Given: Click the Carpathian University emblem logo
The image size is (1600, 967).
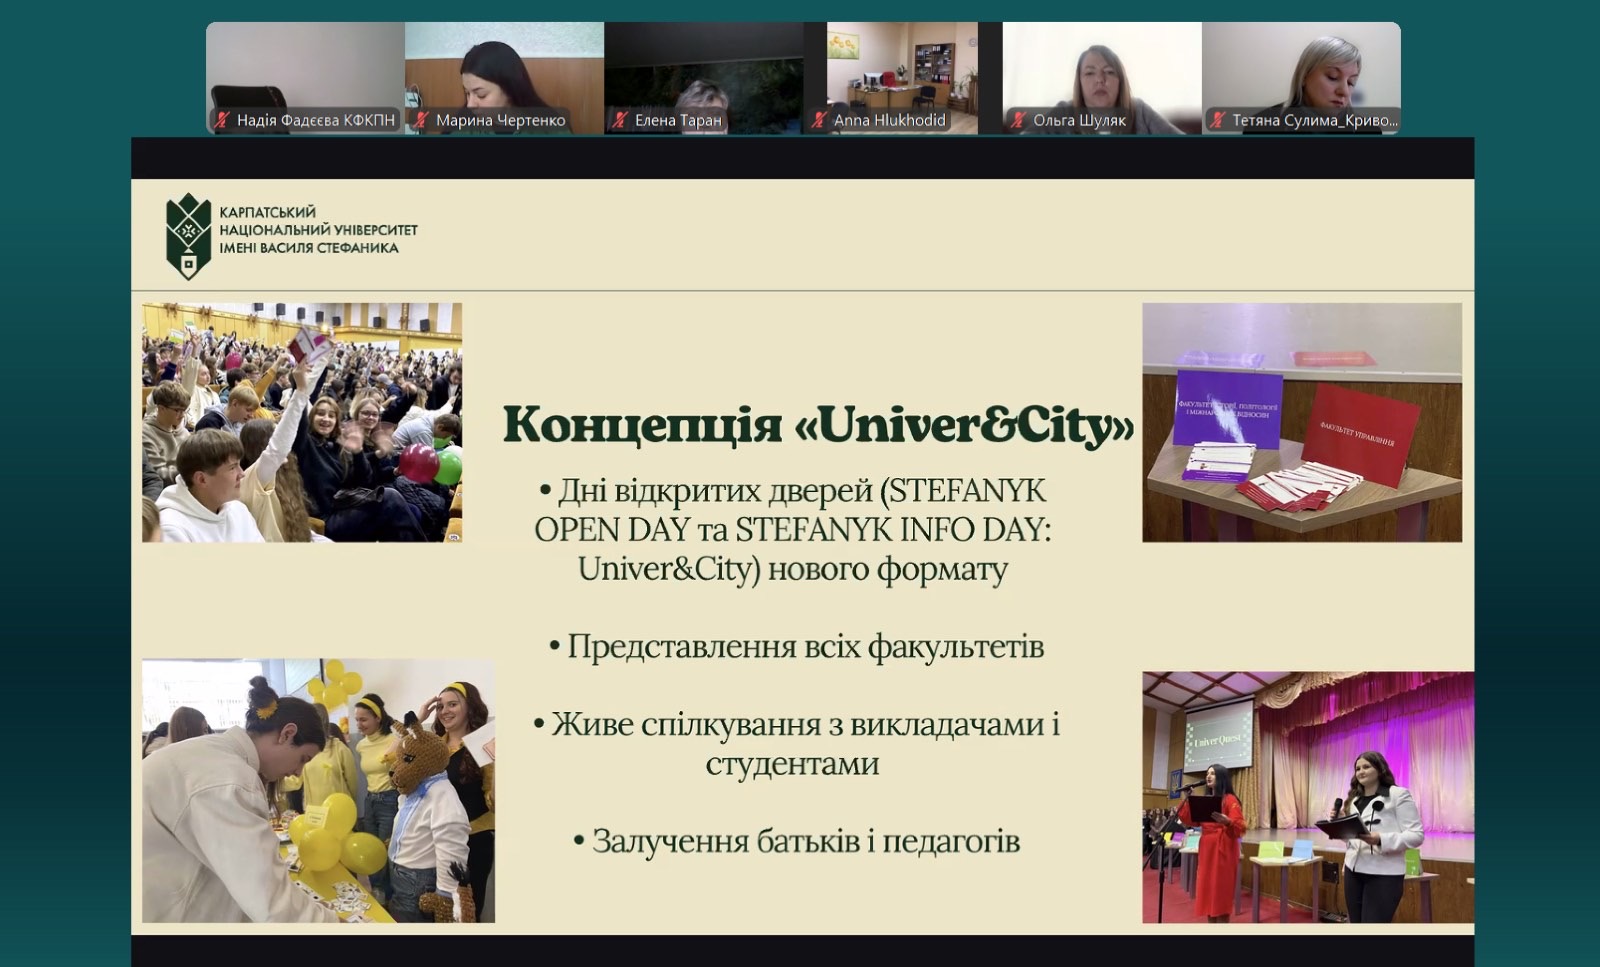Looking at the screenshot, I should tap(188, 236).
